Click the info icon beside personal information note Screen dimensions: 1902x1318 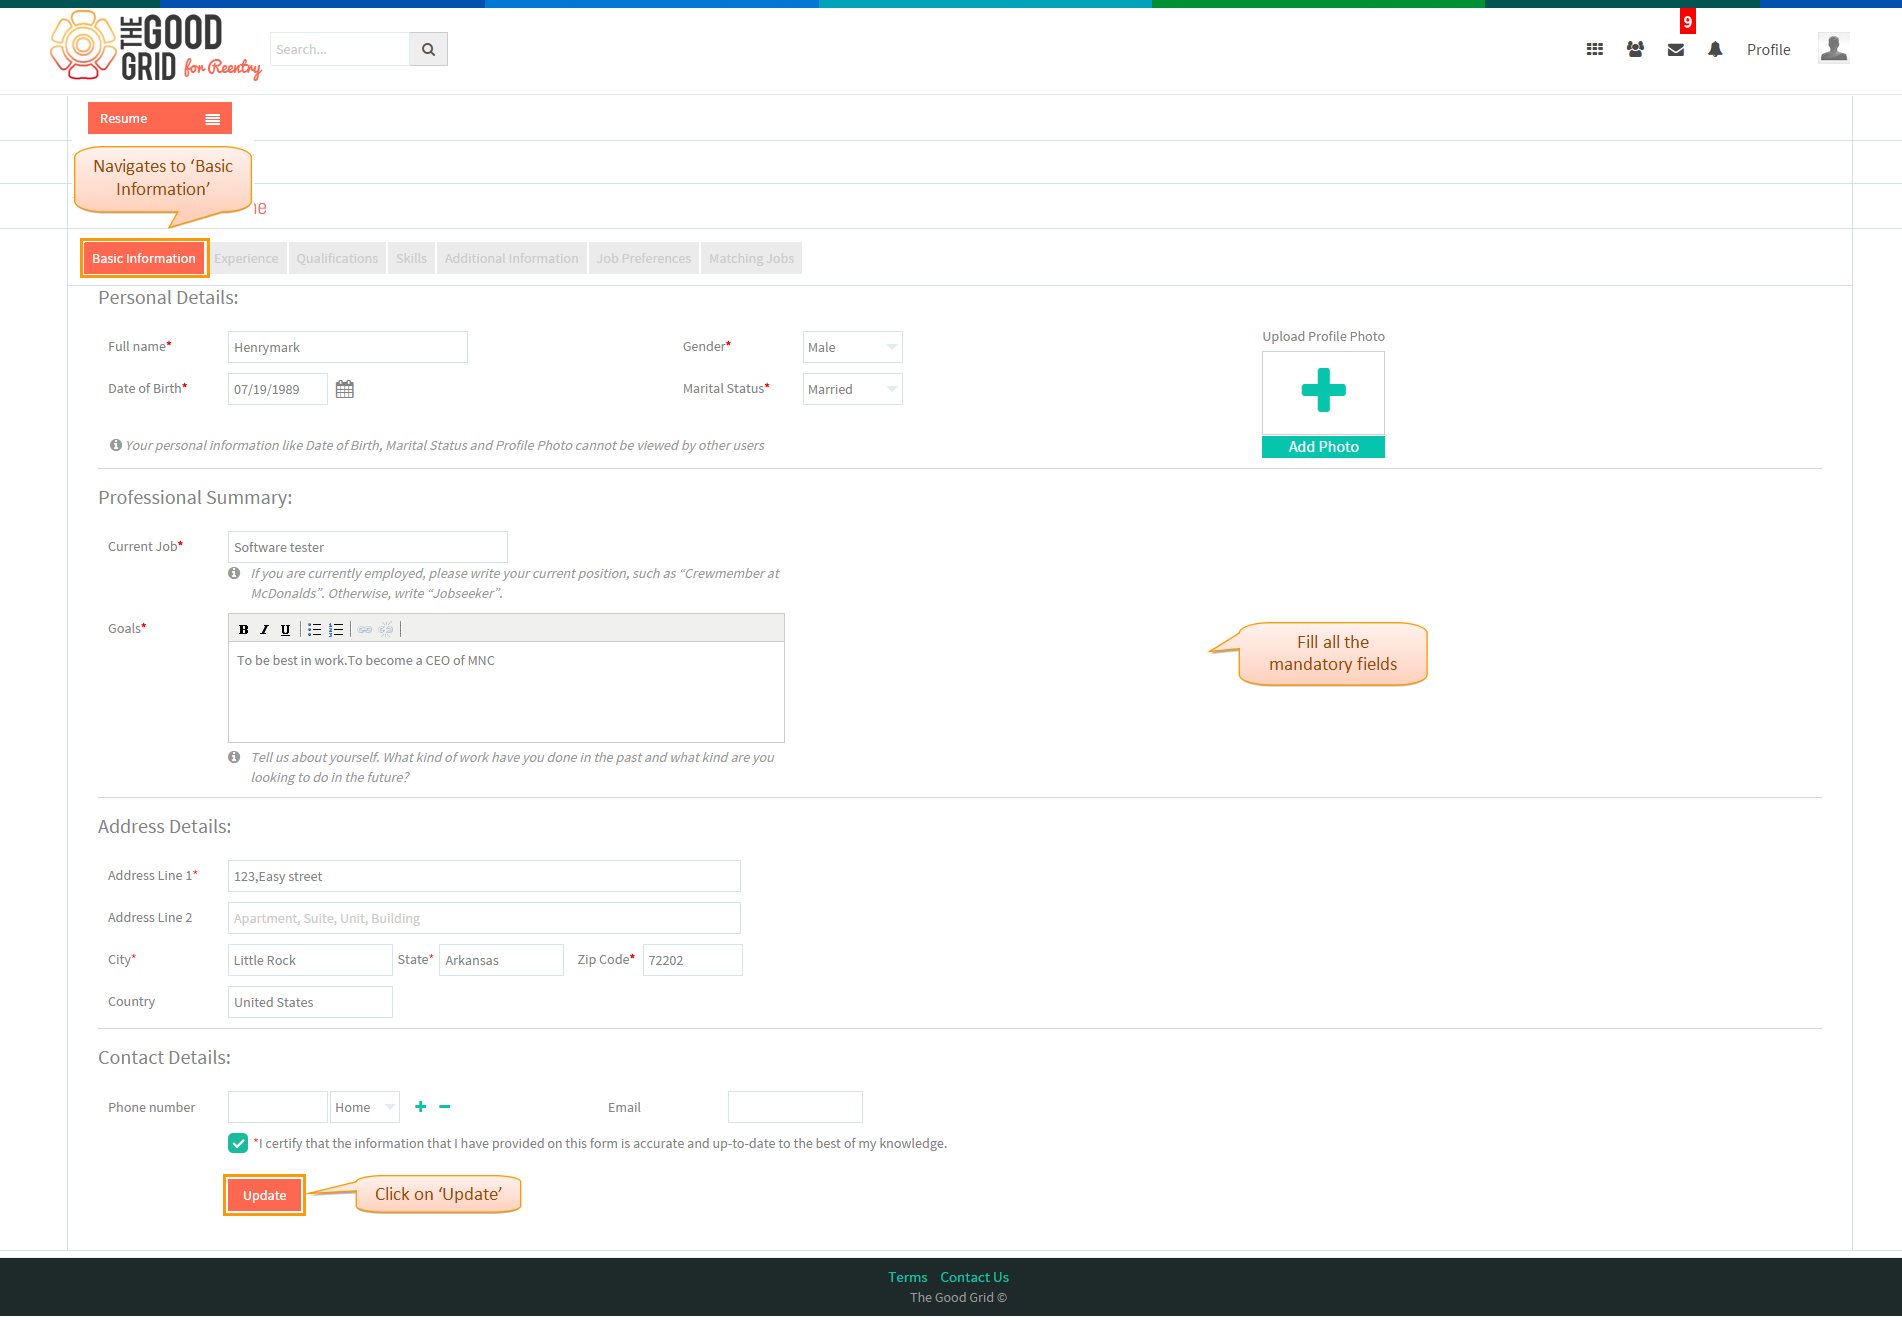tap(116, 445)
